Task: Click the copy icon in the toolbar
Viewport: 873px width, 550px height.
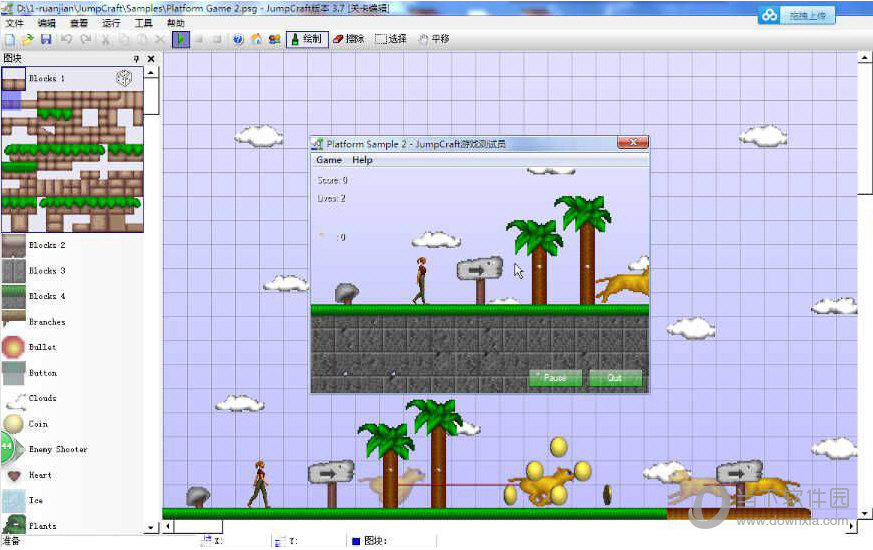Action: 124,40
